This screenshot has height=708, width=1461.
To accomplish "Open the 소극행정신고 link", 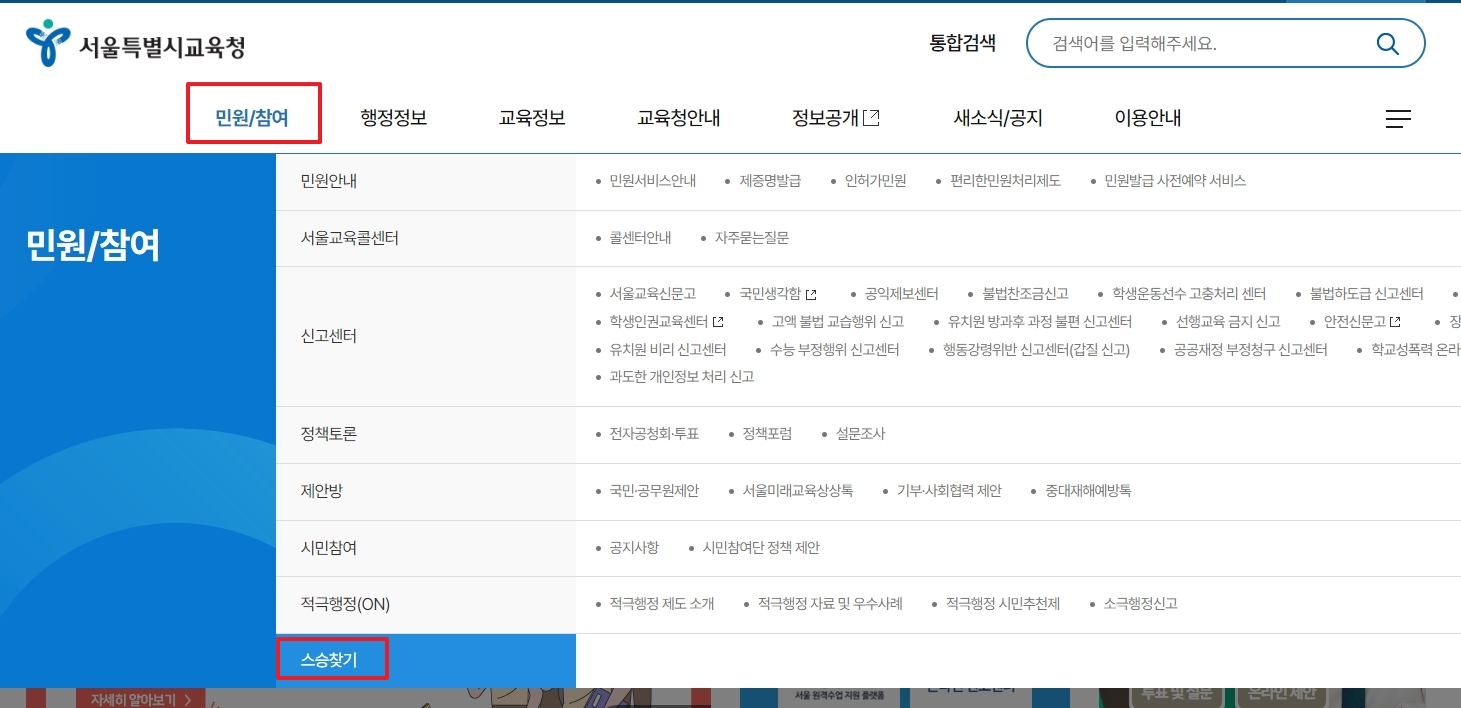I will (1141, 604).
